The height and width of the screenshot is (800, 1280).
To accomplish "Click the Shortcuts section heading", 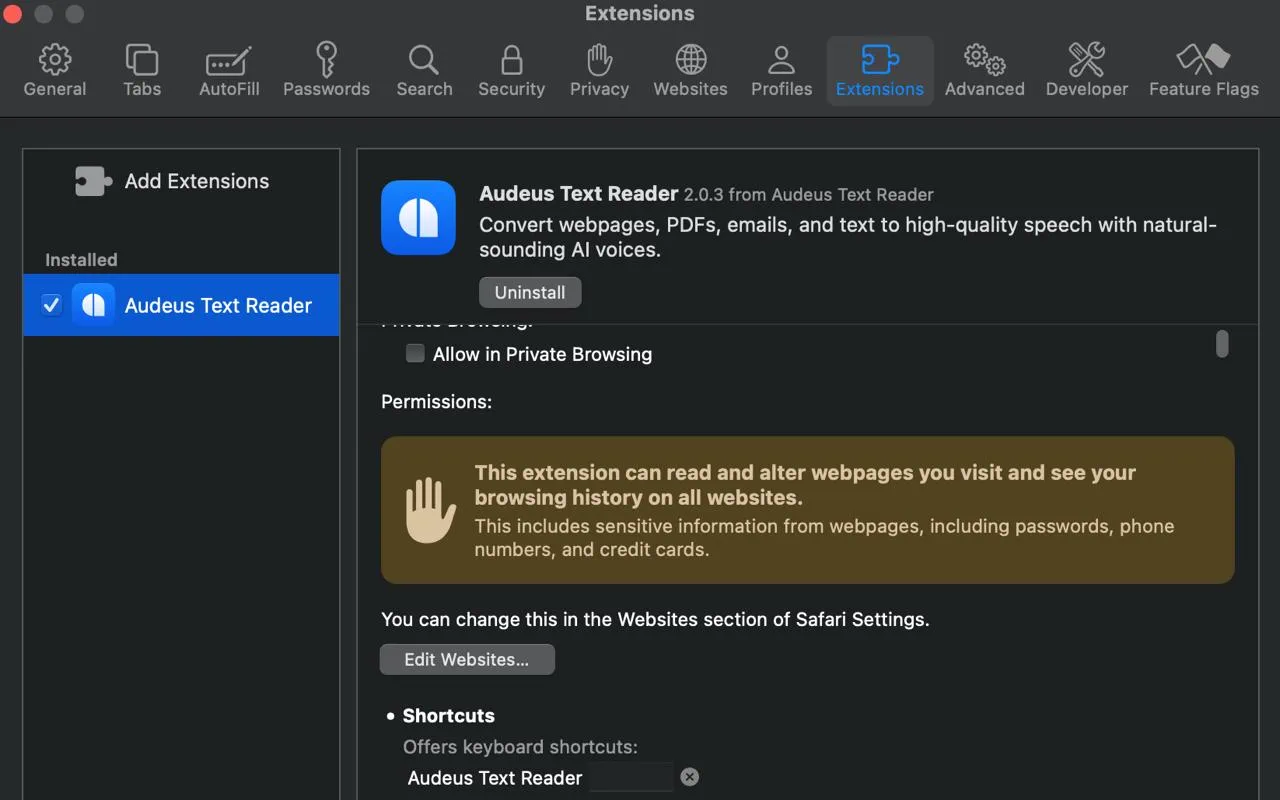I will [448, 715].
